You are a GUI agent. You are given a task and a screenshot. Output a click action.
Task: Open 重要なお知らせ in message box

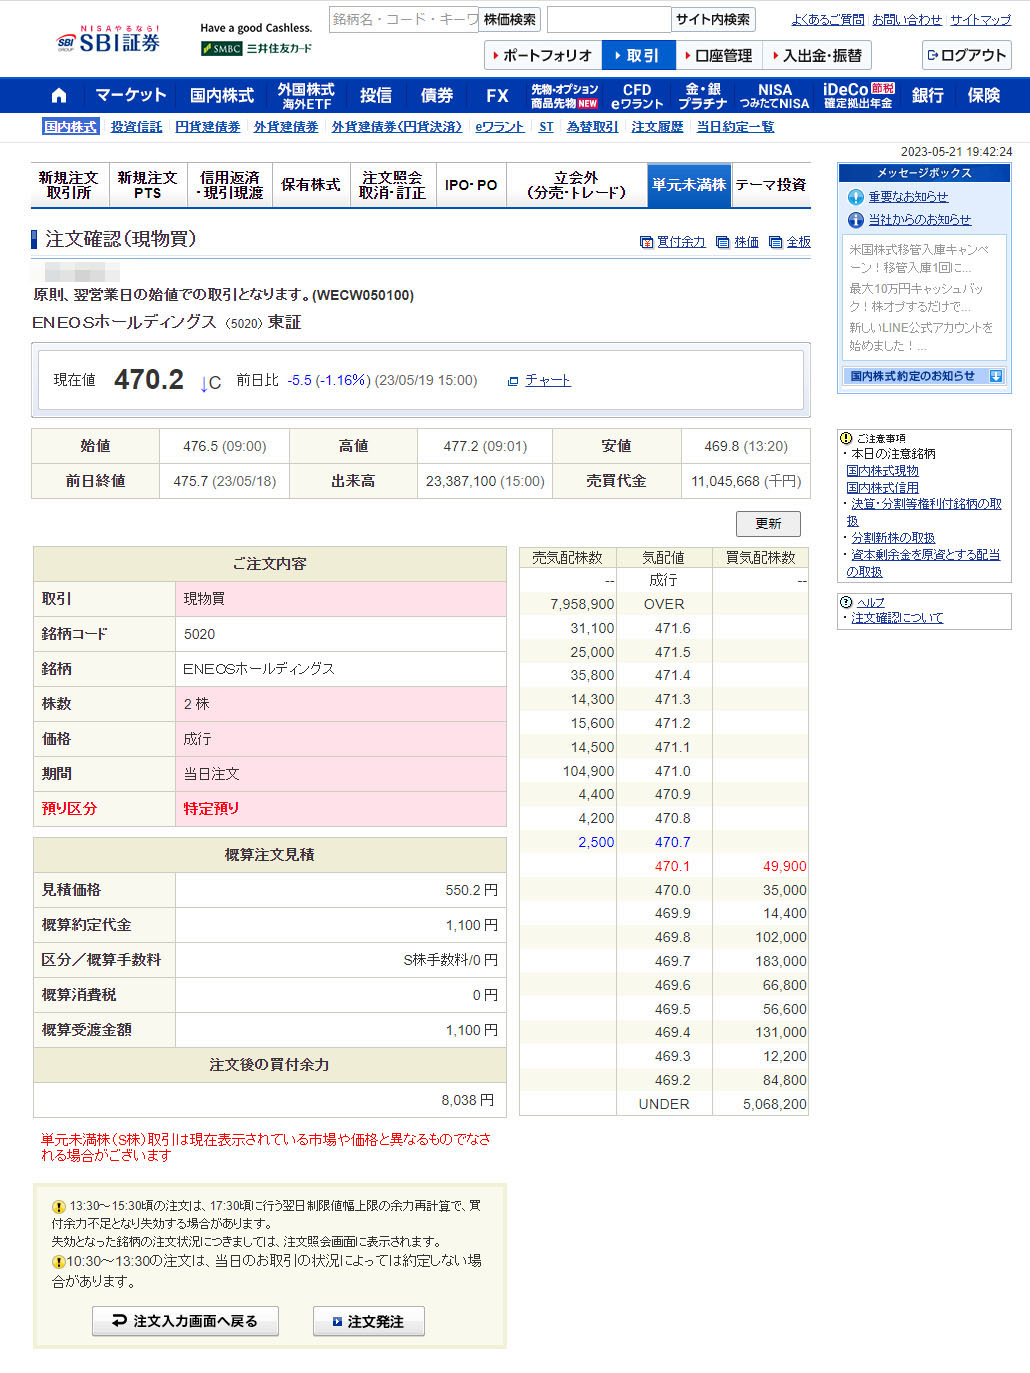(907, 197)
